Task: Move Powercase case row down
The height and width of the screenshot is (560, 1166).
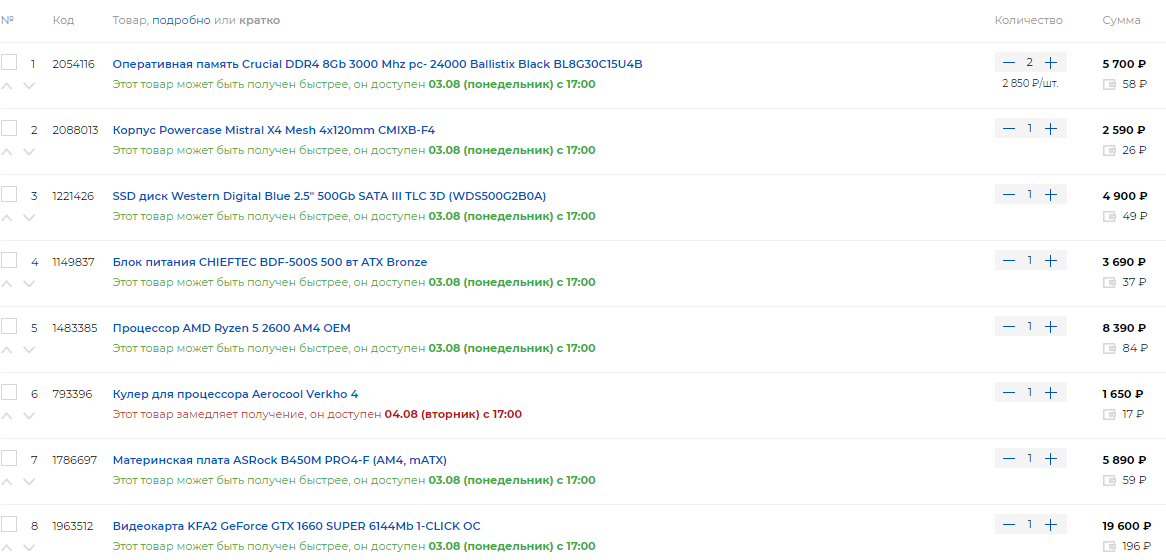Action: [x=29, y=152]
